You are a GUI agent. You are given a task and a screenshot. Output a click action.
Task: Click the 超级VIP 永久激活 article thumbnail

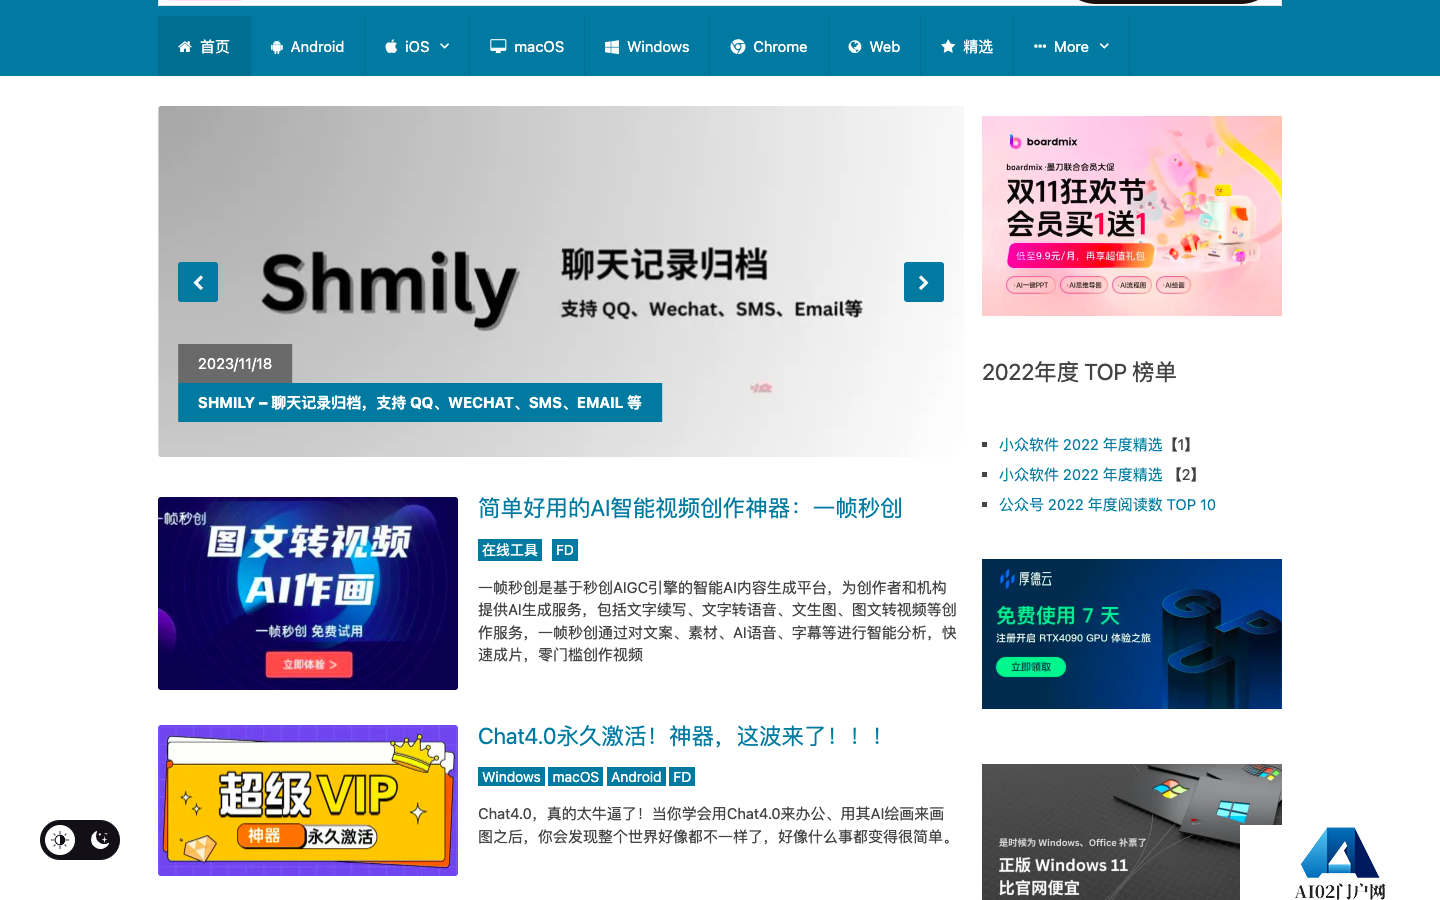click(308, 800)
